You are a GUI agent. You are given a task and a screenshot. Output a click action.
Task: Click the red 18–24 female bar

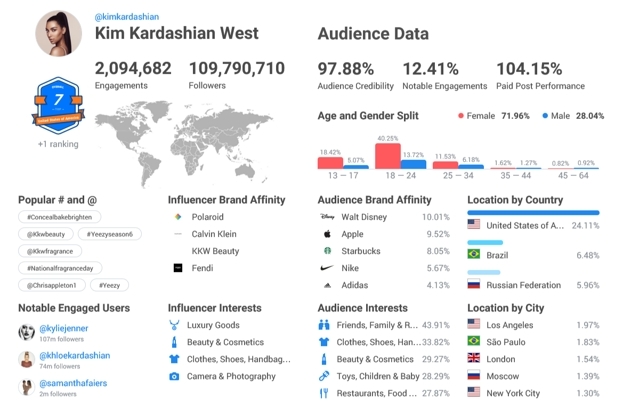pyautogui.click(x=388, y=156)
